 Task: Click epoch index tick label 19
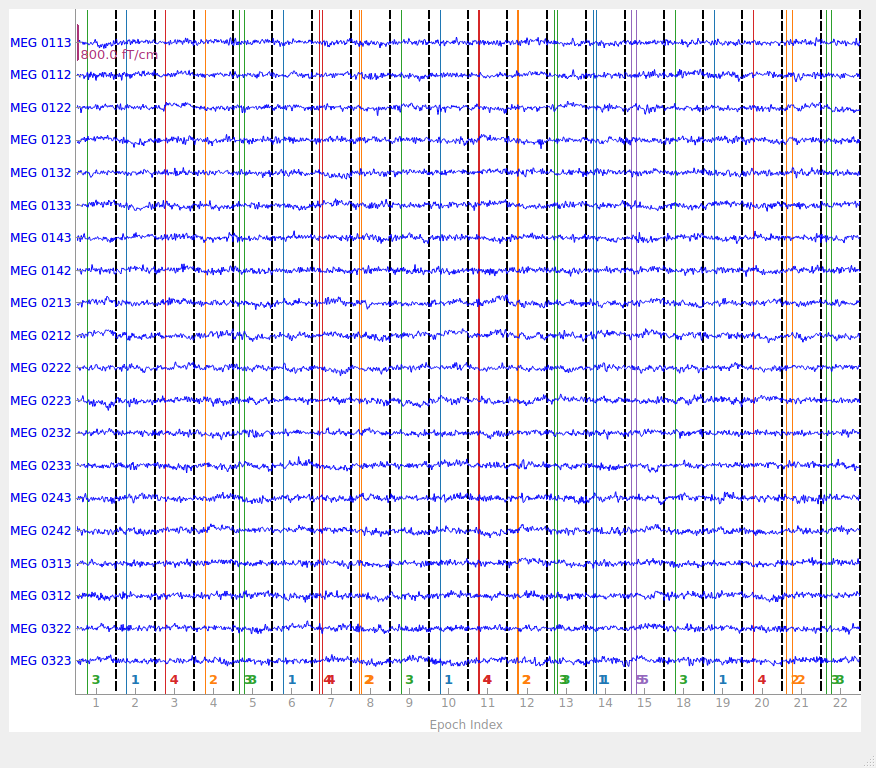pyautogui.click(x=723, y=703)
